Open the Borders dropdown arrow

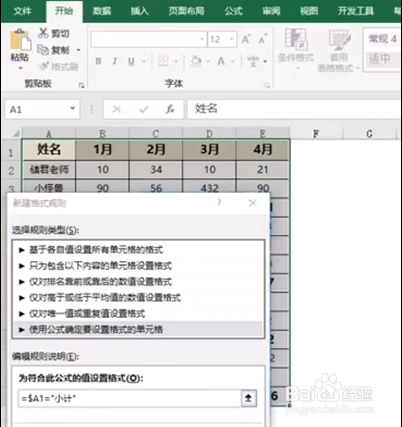click(x=175, y=61)
